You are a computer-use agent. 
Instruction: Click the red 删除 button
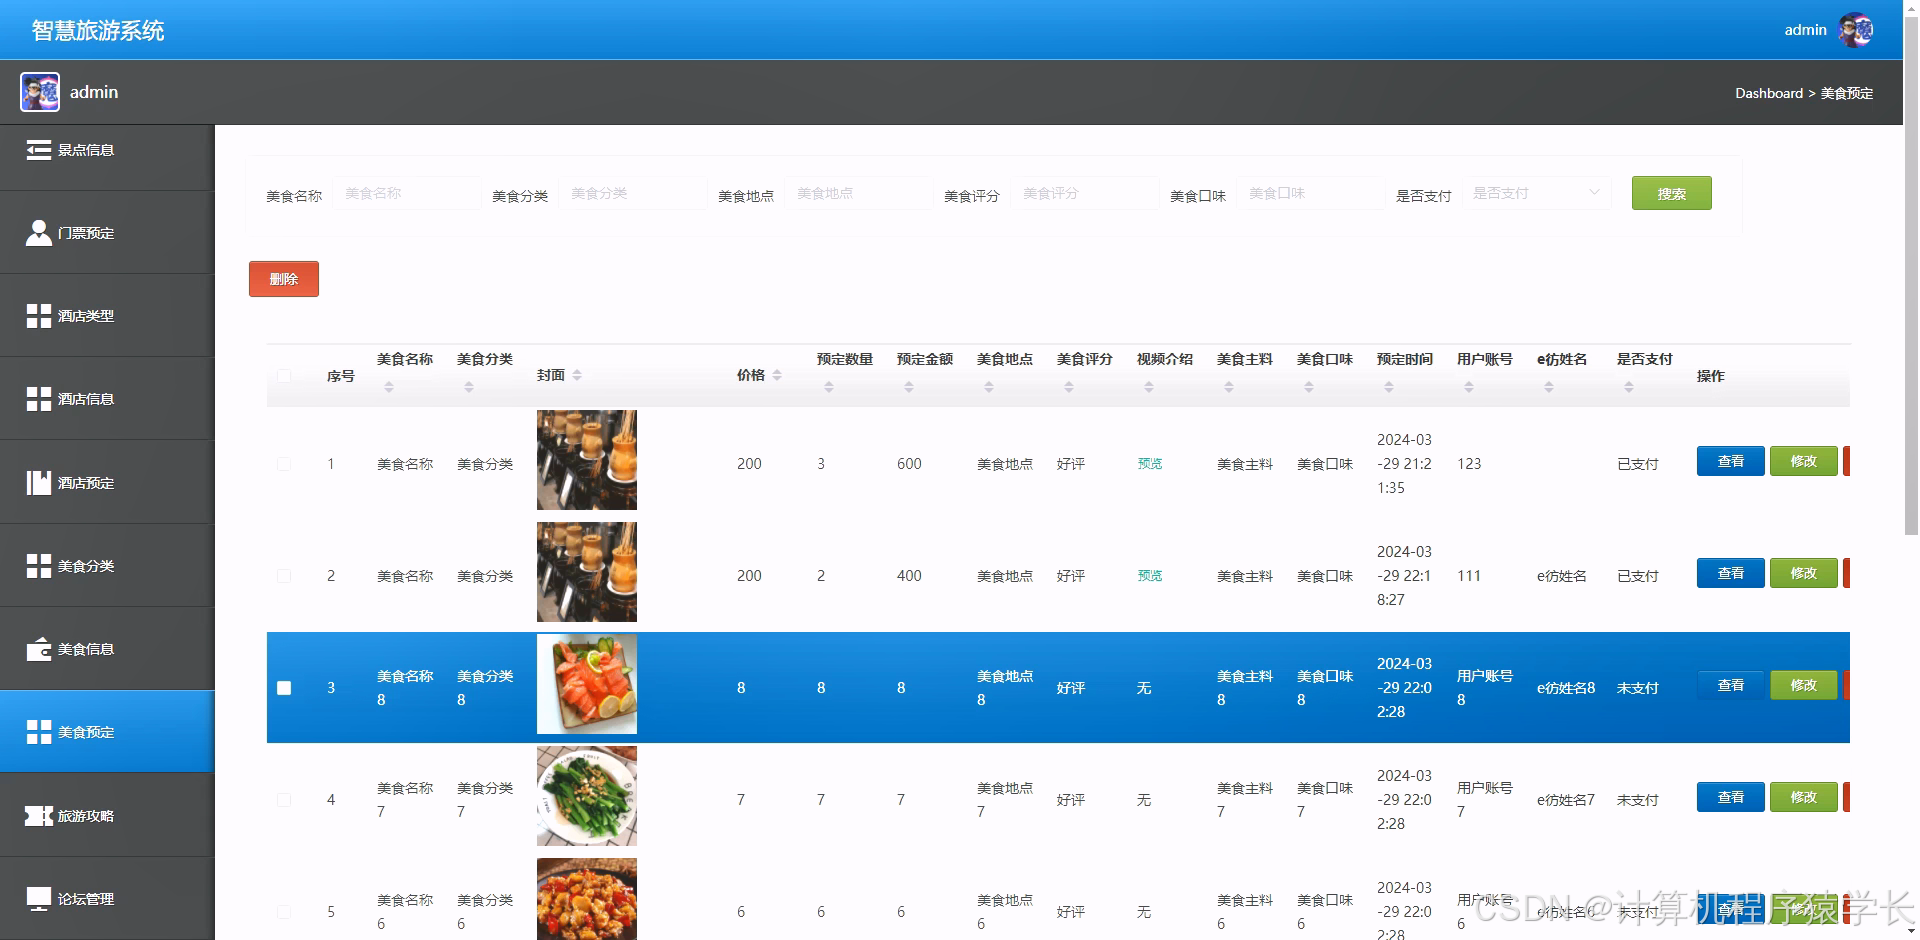click(x=284, y=279)
